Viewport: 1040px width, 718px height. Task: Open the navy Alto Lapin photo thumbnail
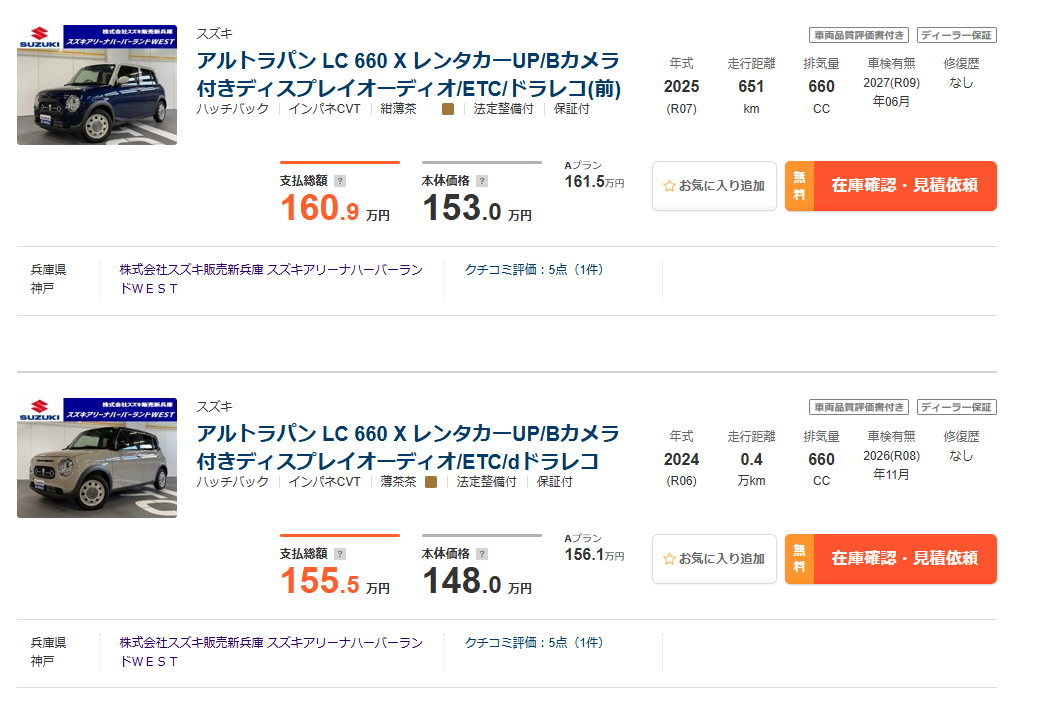point(97,85)
